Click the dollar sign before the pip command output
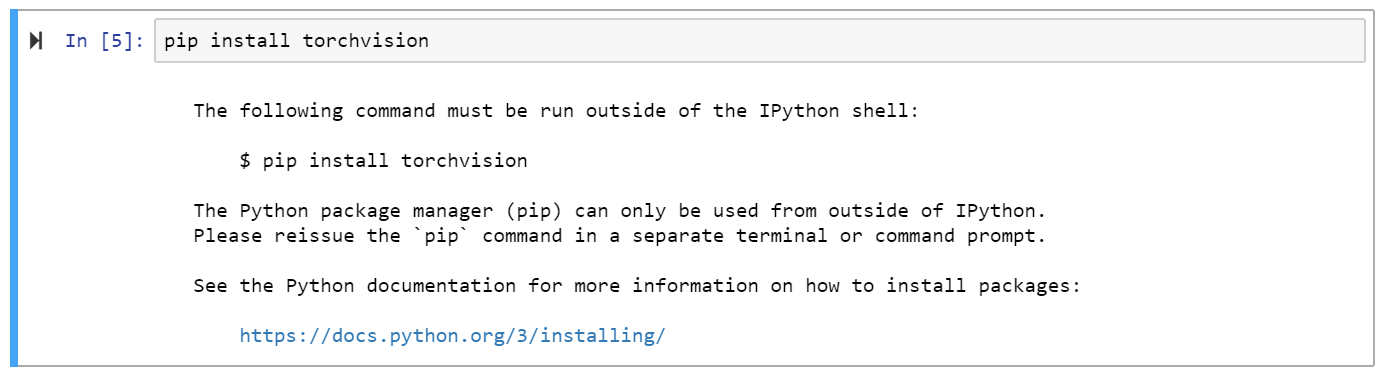1389x372 pixels. [245, 160]
